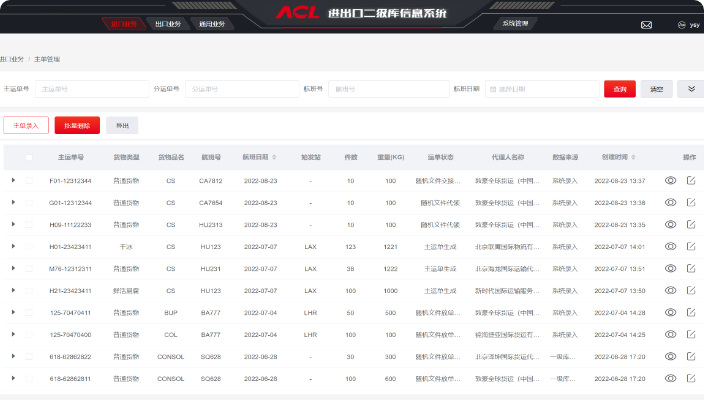Click the red 查询 search button
704x400 pixels.
[620, 89]
